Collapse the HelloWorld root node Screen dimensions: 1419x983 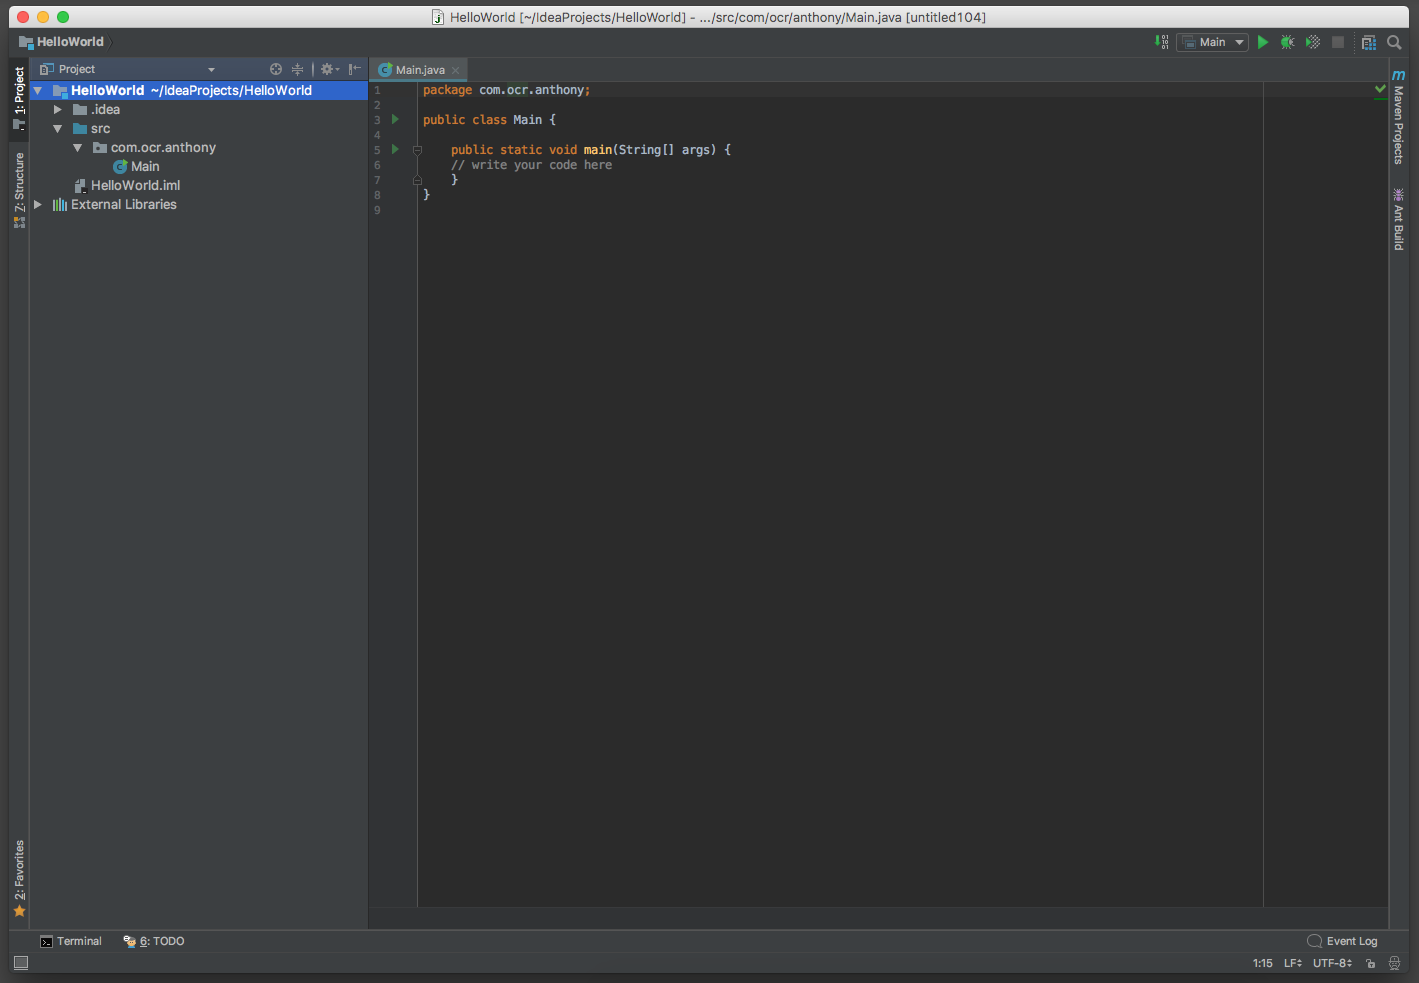coord(38,90)
